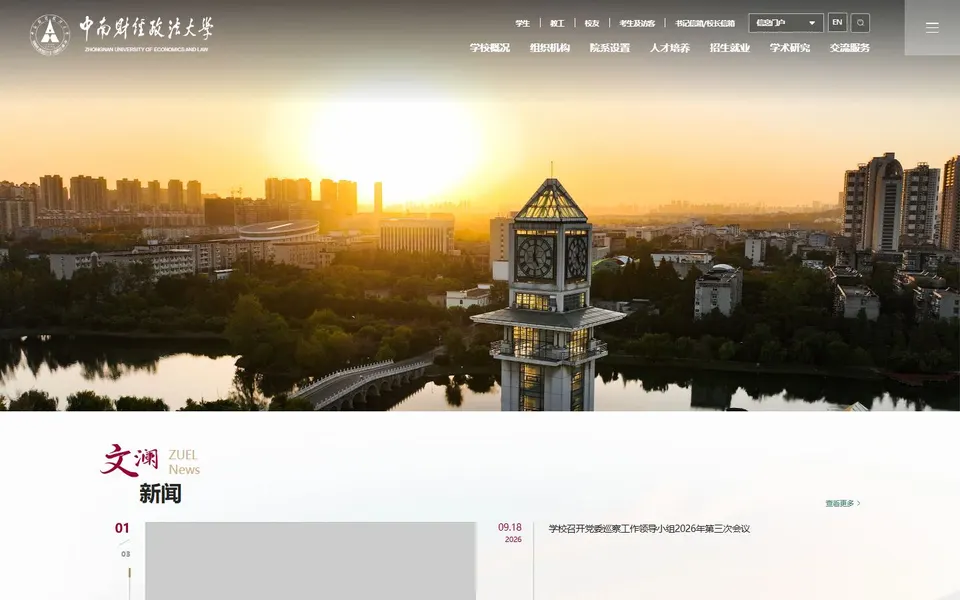Open the 交流服务 menu
Screen dimensions: 960x600
coord(850,48)
